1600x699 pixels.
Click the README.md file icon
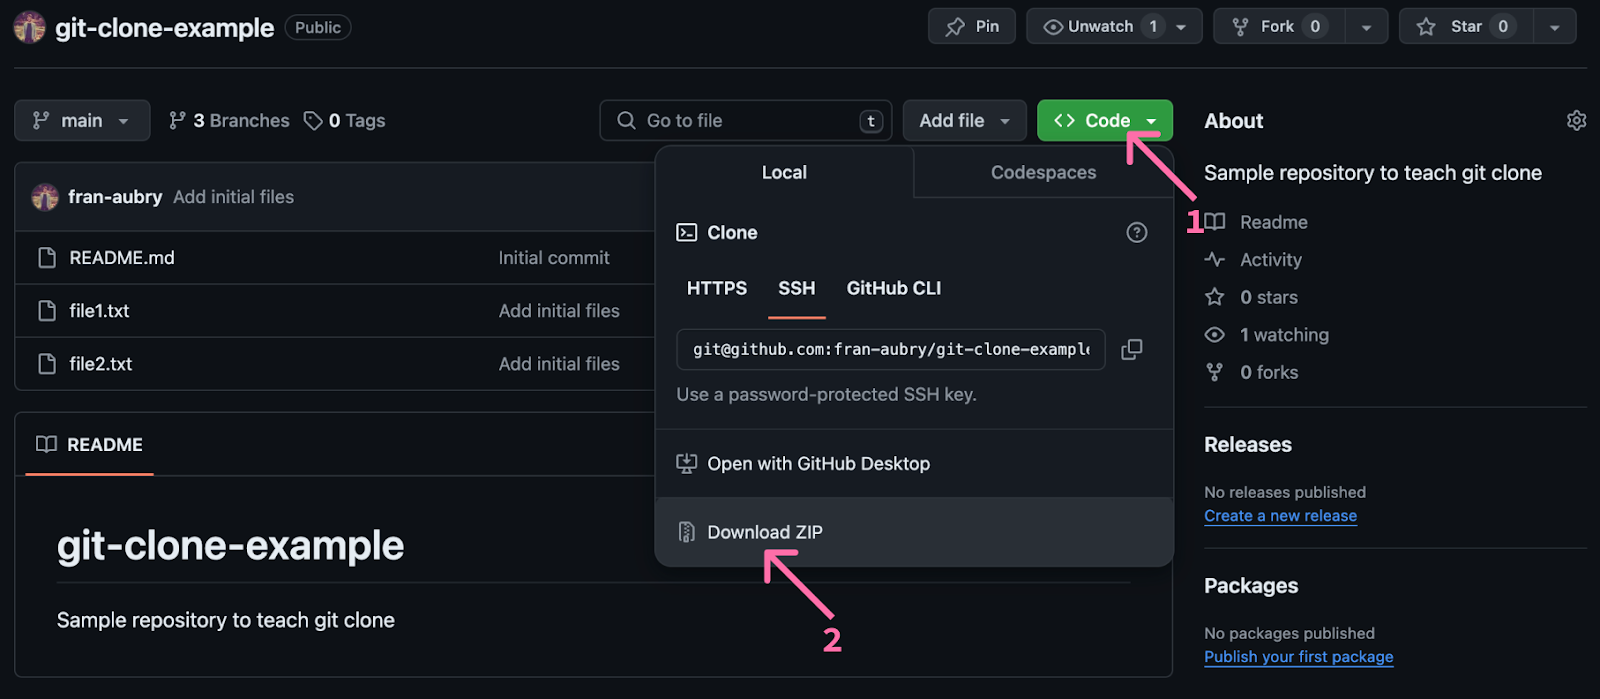[47, 258]
